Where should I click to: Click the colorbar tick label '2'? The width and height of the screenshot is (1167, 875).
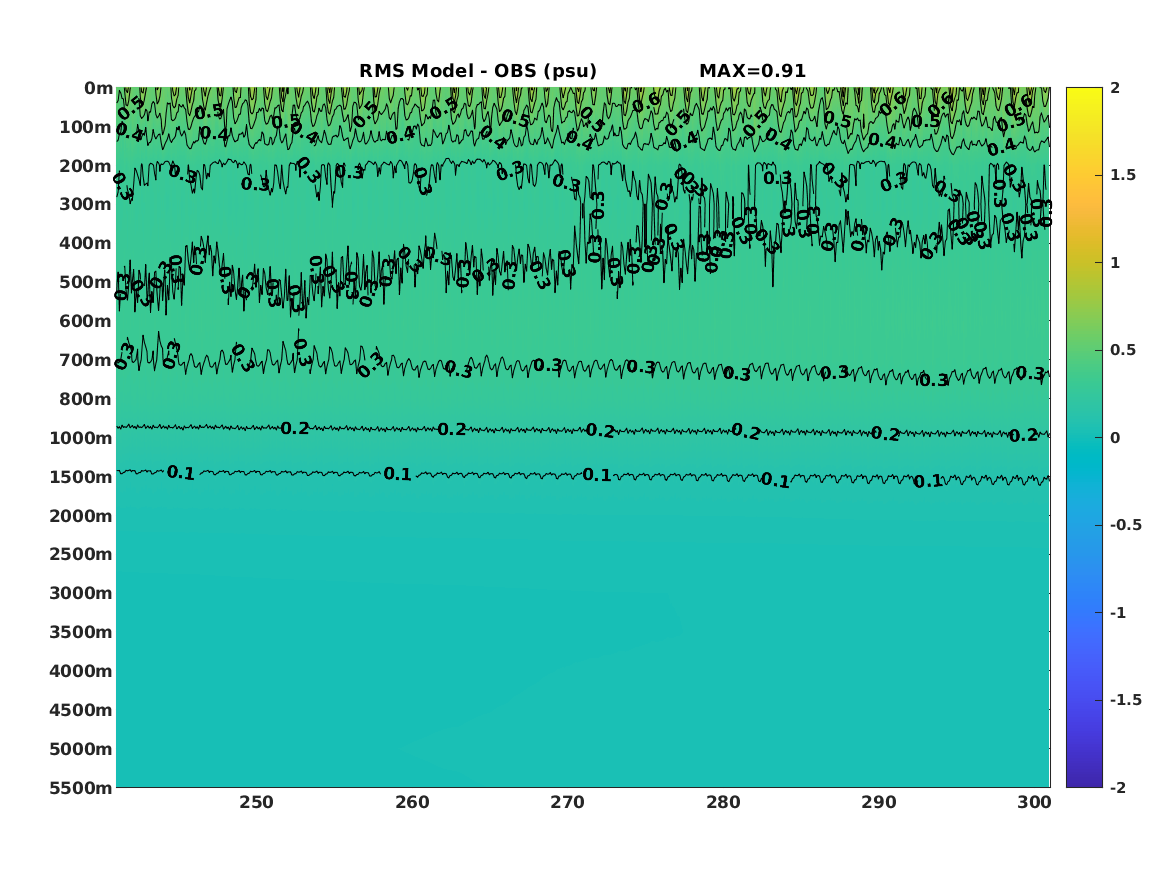[x=1115, y=88]
